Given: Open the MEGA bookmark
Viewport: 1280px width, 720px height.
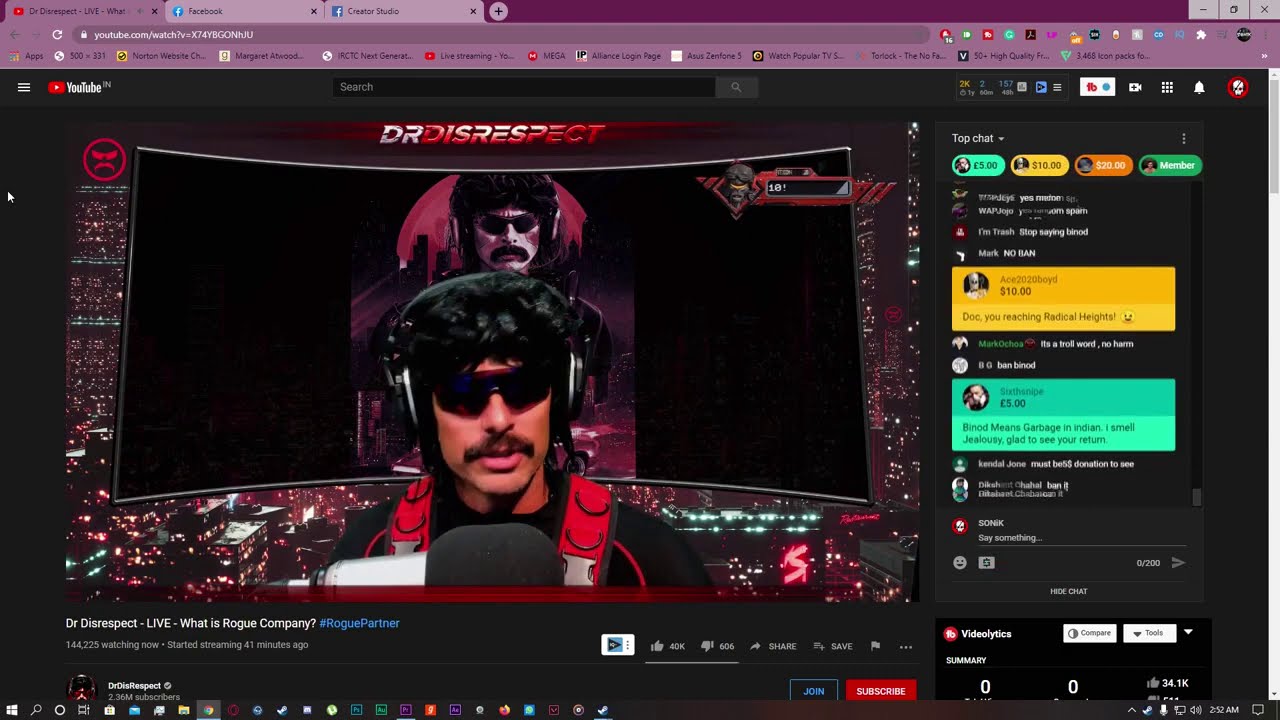Looking at the screenshot, I should coord(547,56).
